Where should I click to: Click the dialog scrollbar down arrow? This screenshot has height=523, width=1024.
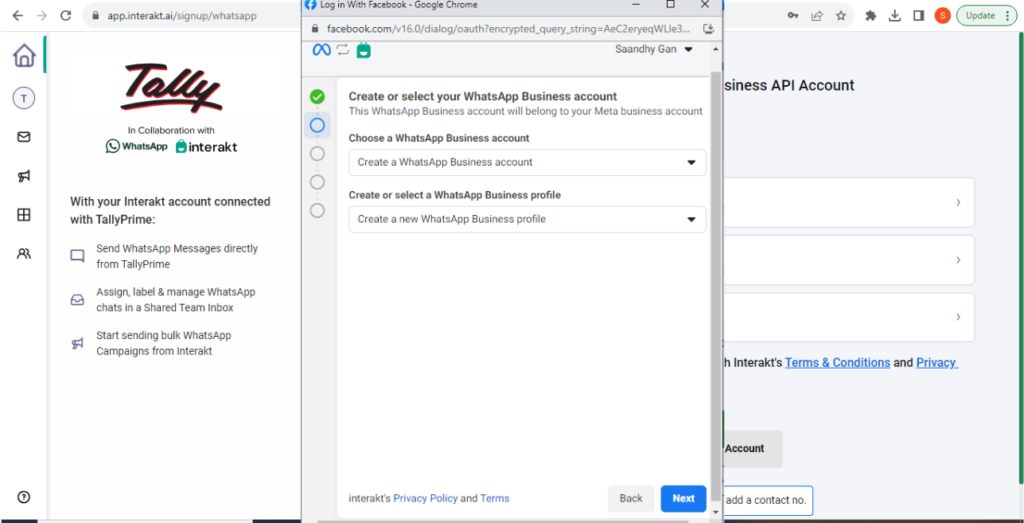point(716,513)
